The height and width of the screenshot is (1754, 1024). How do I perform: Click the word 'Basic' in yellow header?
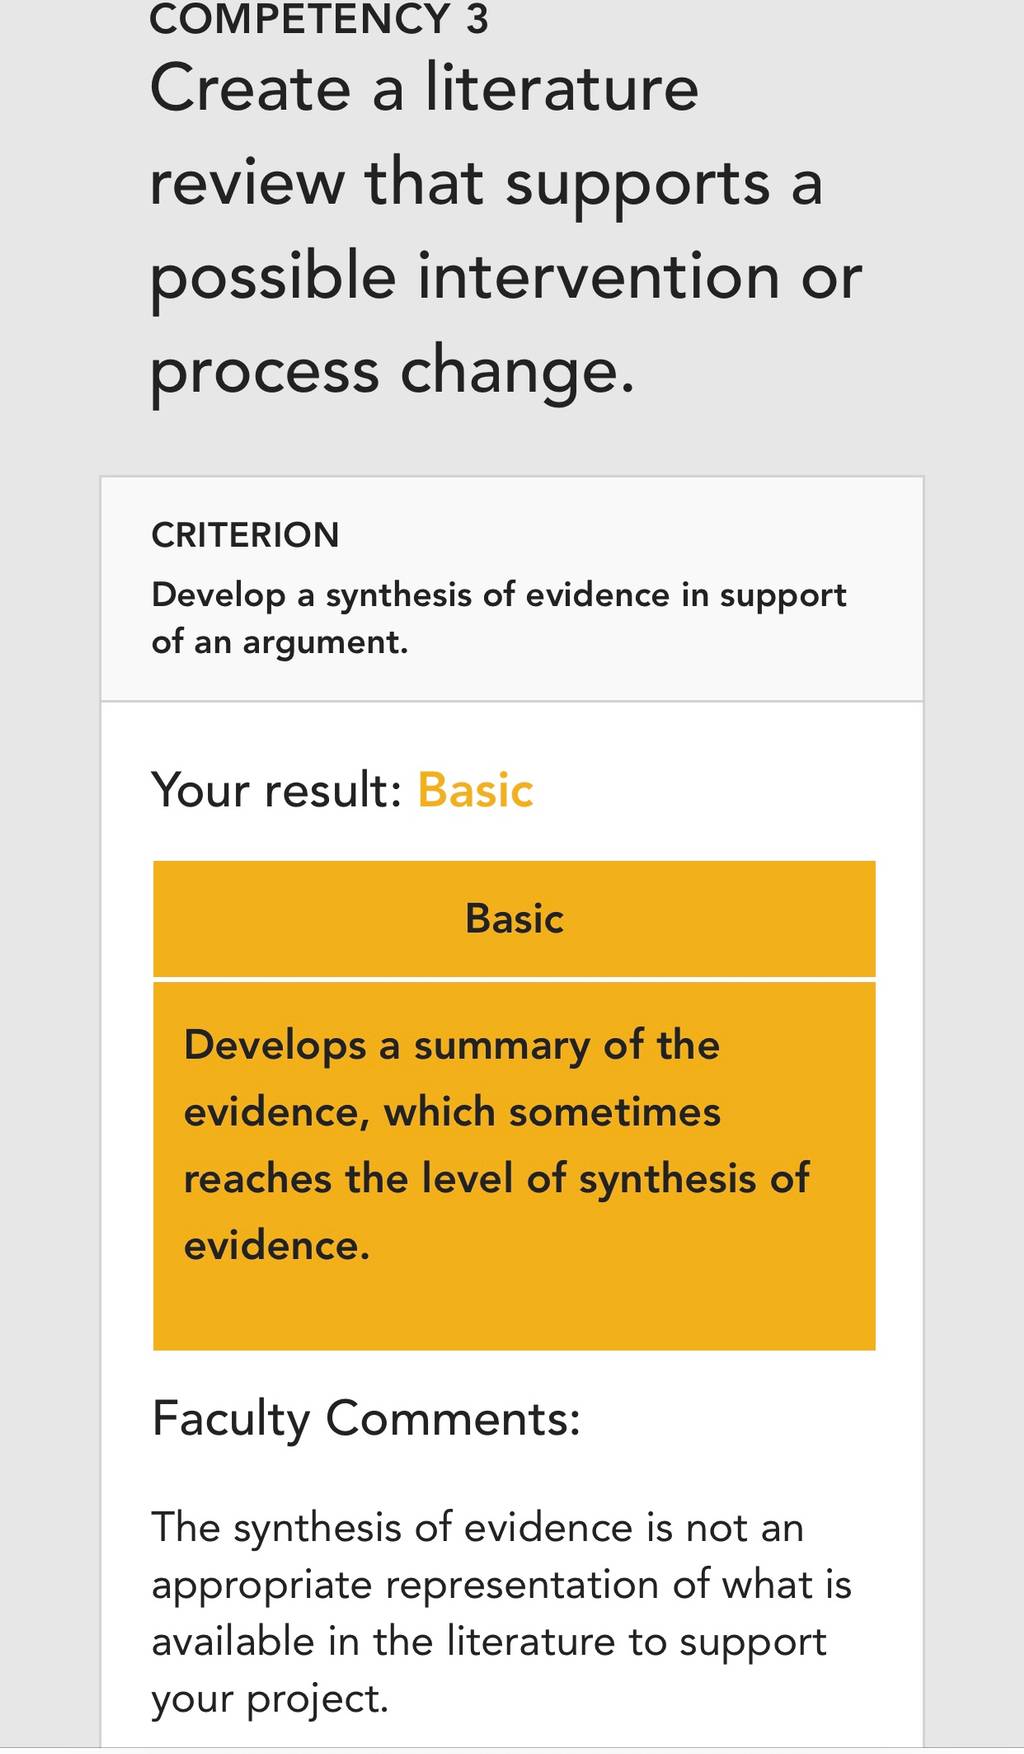pos(514,919)
